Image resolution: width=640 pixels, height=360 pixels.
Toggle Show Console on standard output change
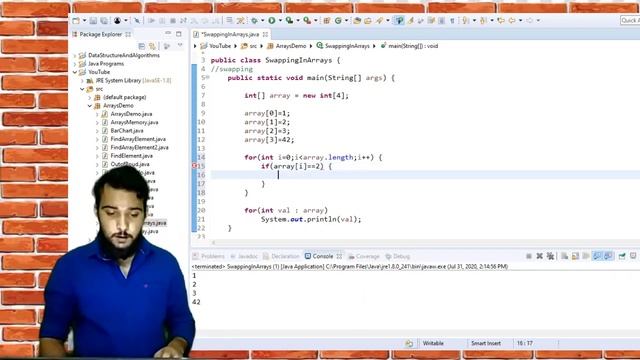(x=597, y=256)
